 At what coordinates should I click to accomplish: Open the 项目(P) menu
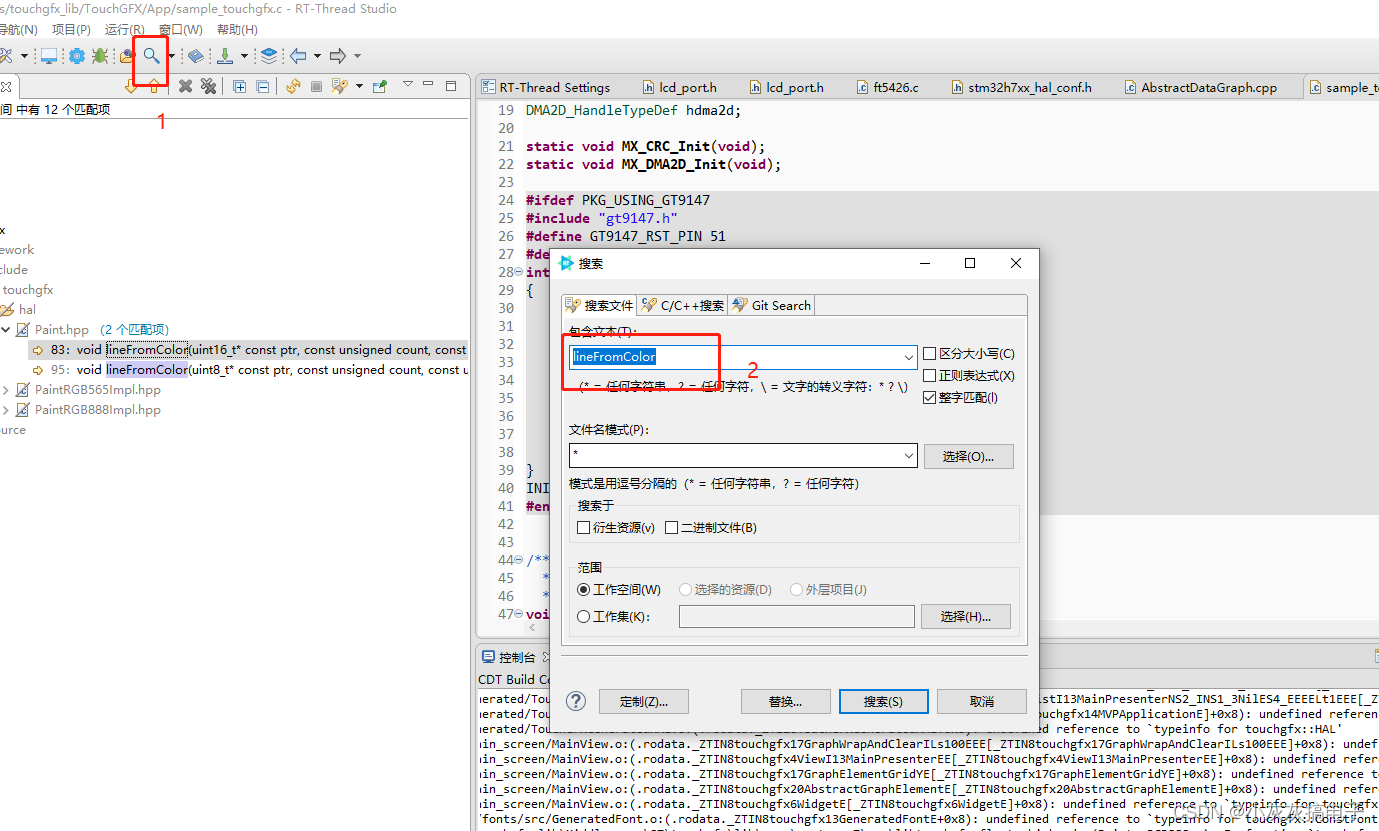point(71,30)
